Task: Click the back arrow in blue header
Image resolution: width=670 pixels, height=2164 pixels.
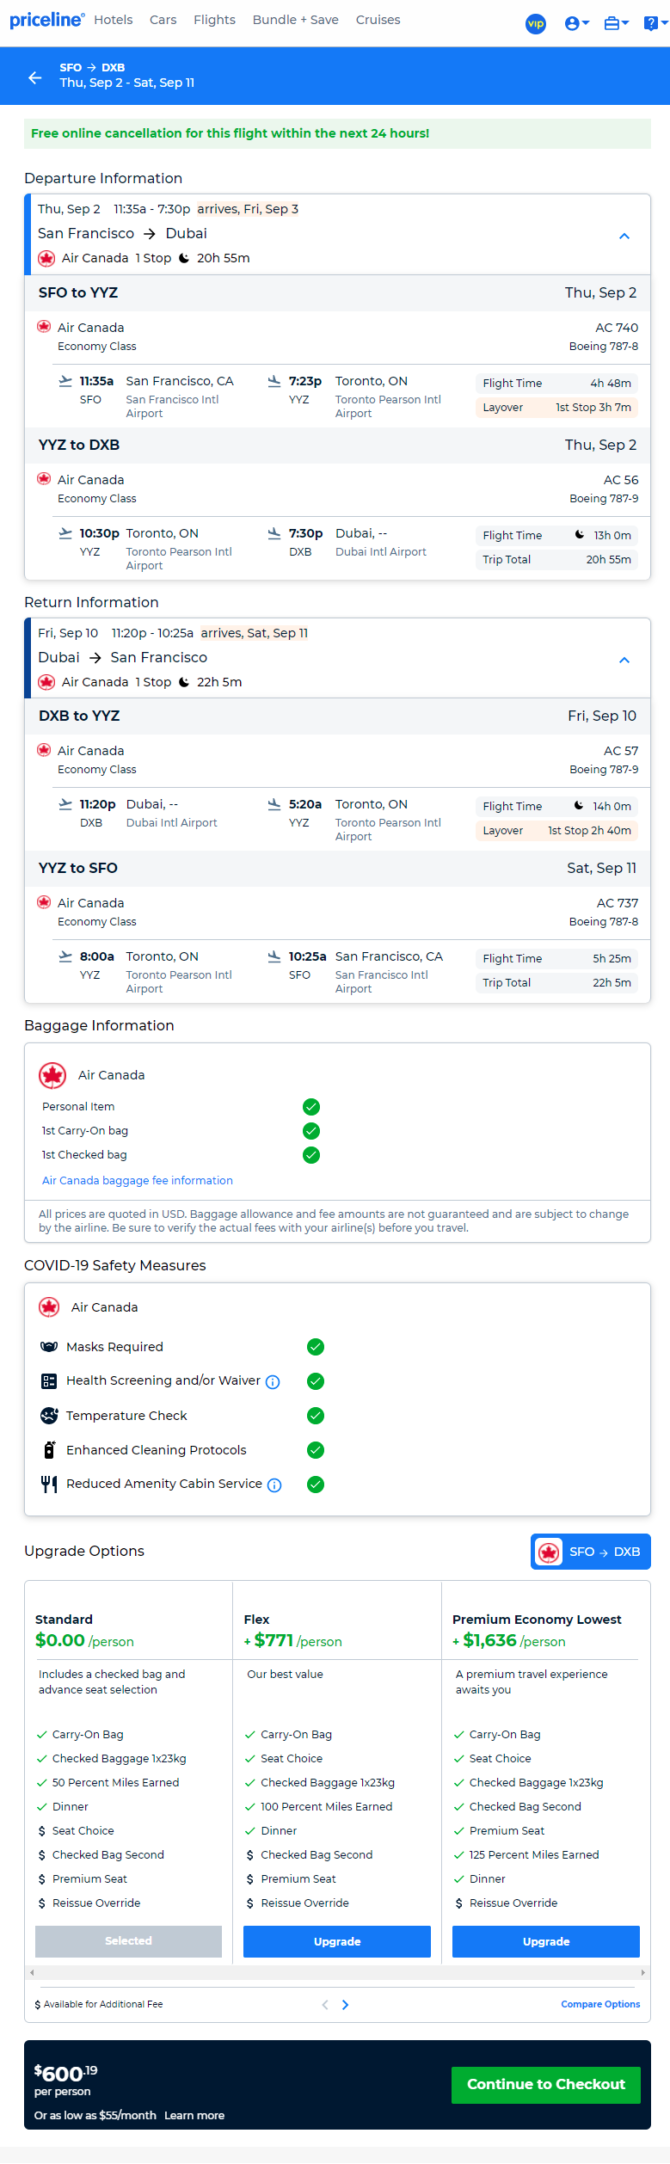Action: point(35,77)
